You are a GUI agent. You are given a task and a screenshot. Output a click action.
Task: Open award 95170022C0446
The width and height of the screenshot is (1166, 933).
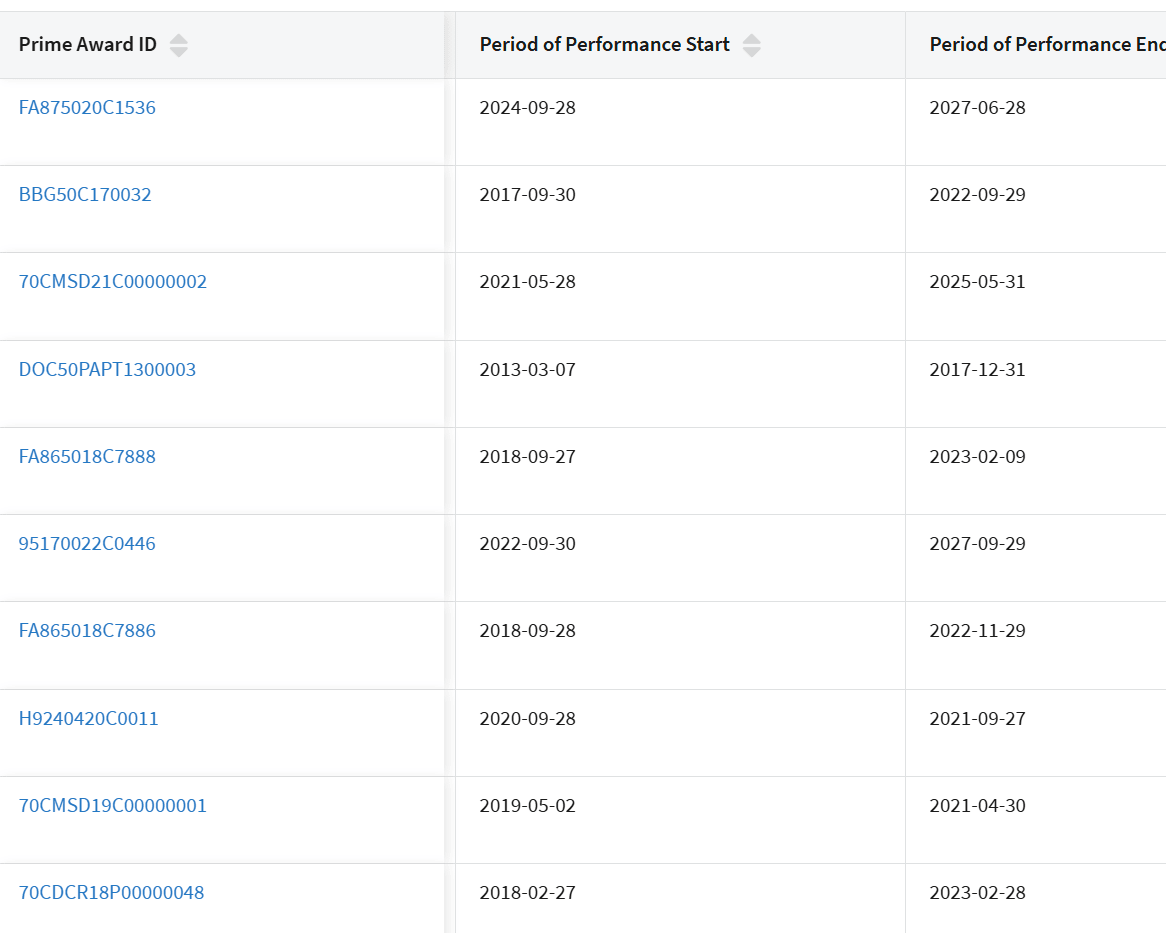coord(87,544)
